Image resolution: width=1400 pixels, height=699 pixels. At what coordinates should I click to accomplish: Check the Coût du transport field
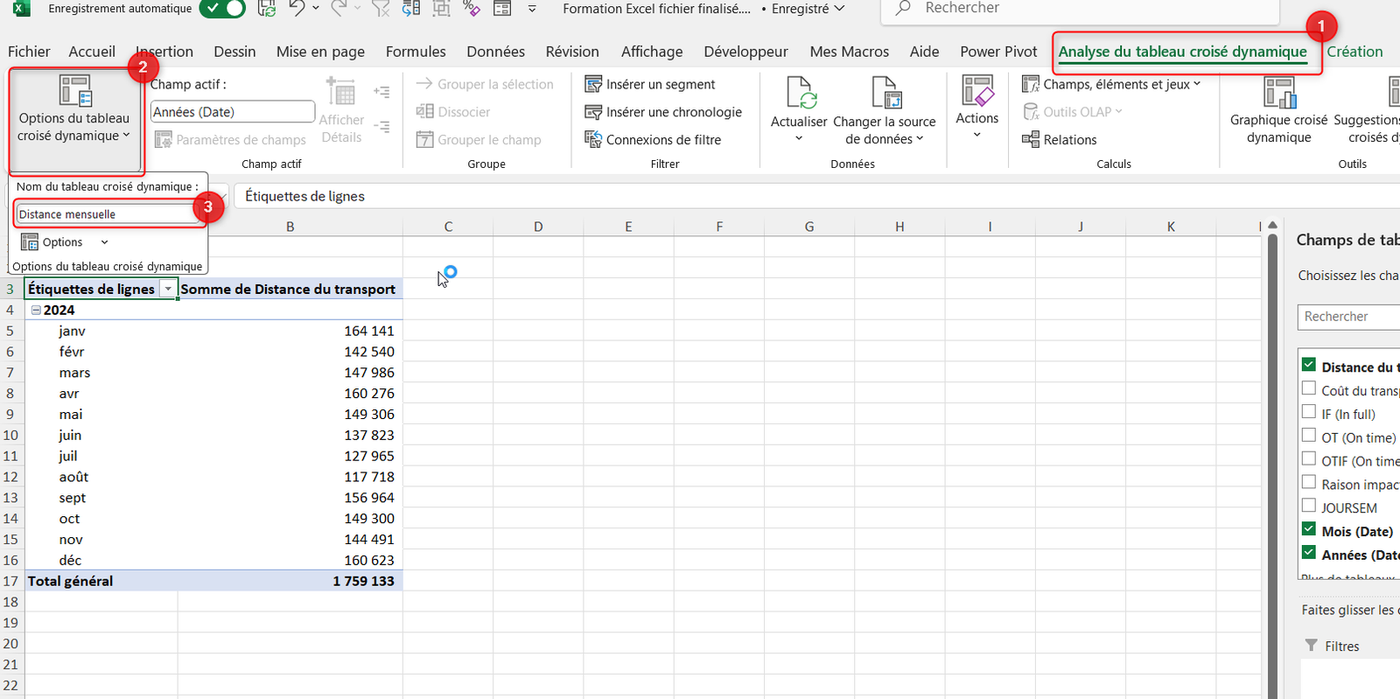click(x=1309, y=389)
